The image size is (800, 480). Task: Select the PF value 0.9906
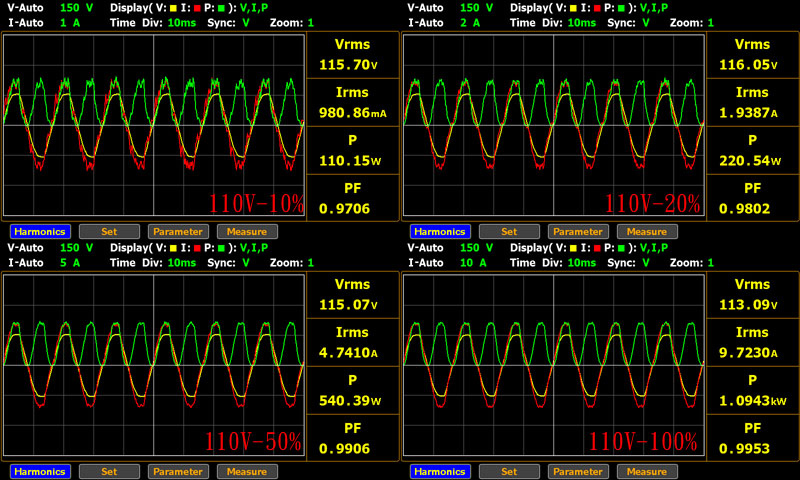click(344, 448)
